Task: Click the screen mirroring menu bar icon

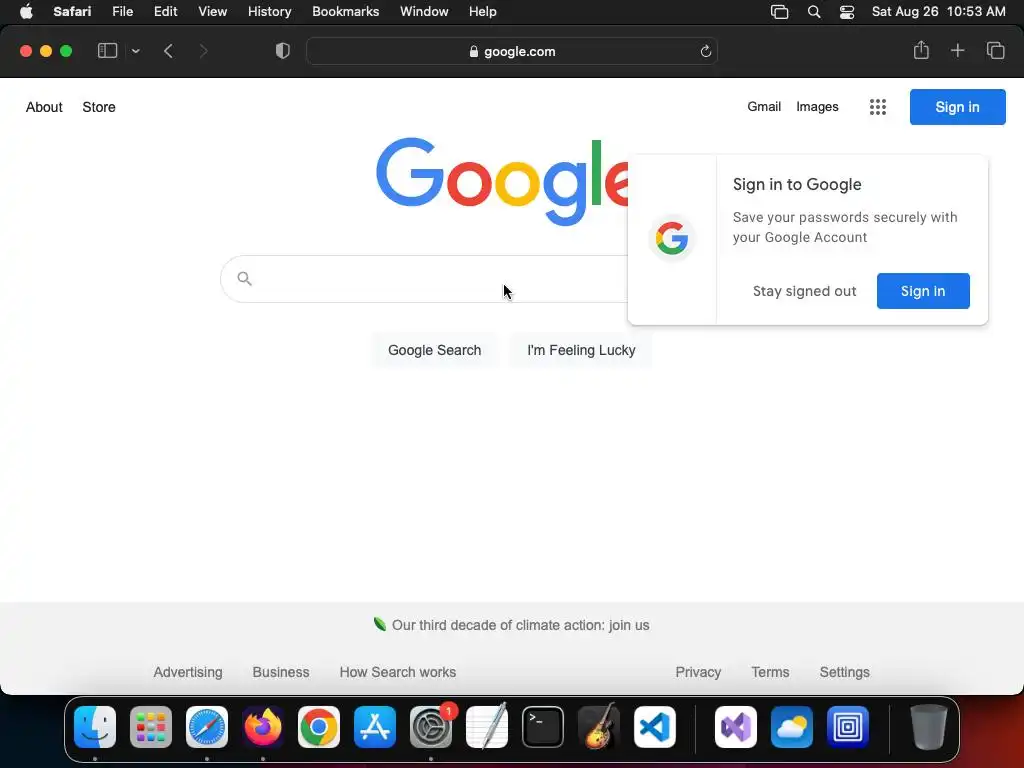Action: (x=780, y=12)
